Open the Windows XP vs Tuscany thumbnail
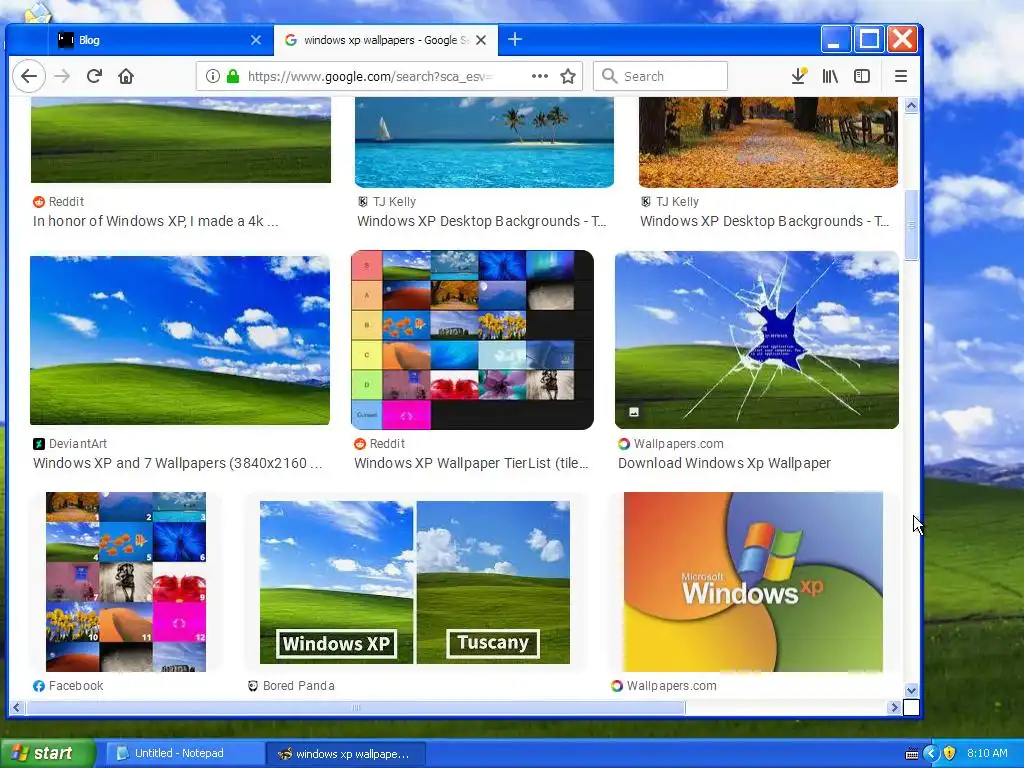This screenshot has width=1024, height=768. 415,583
